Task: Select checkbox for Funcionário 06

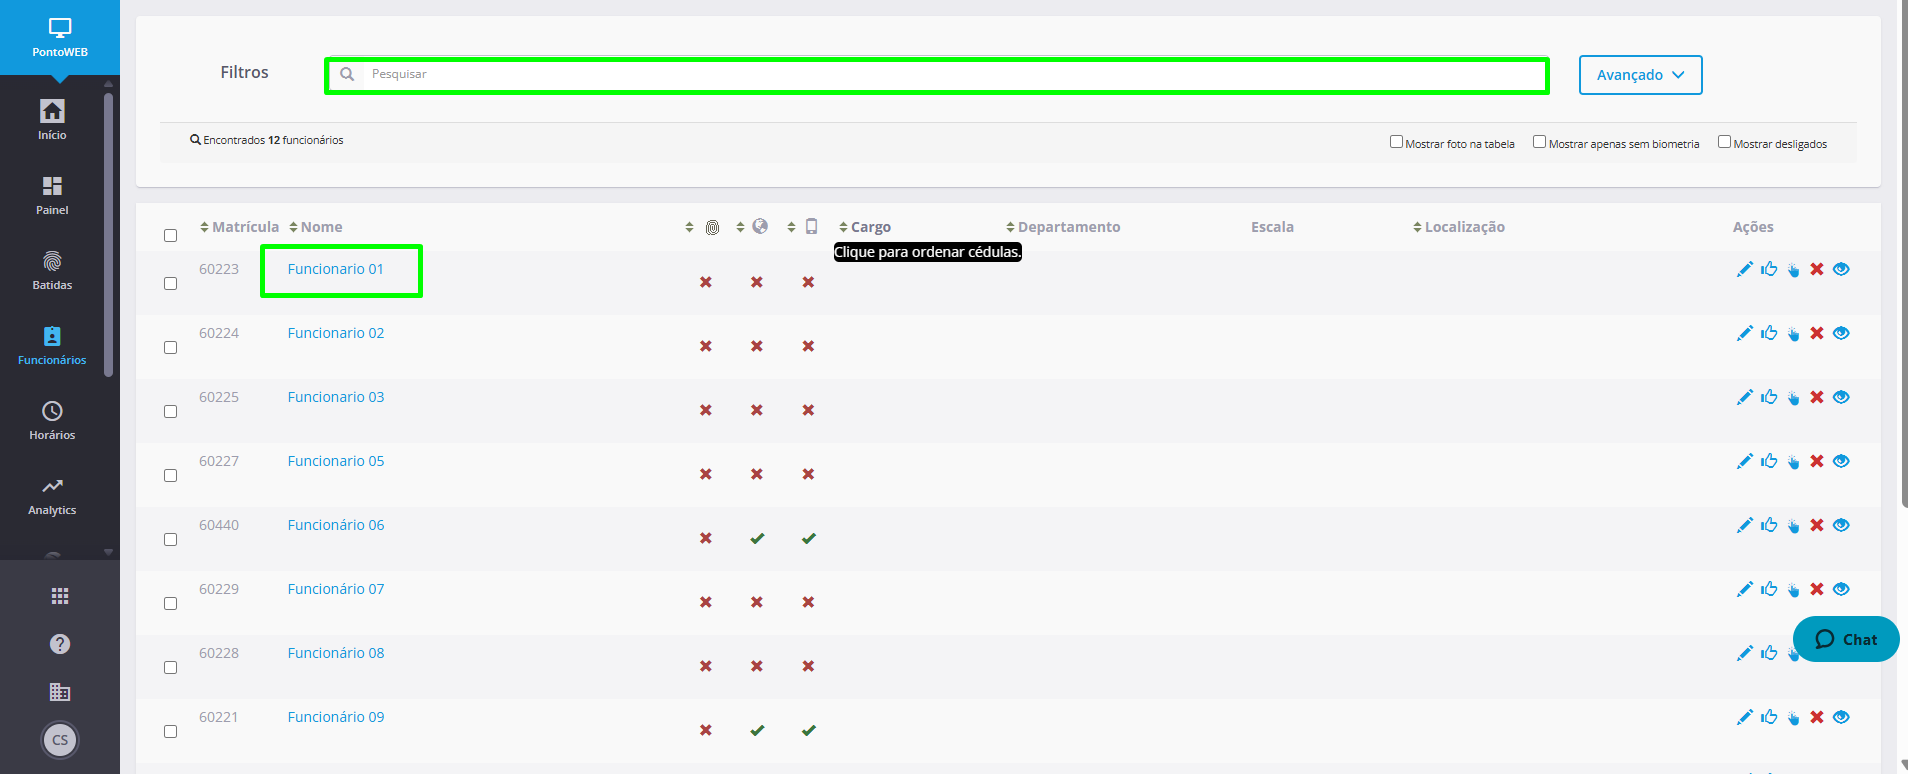Action: [x=170, y=540]
